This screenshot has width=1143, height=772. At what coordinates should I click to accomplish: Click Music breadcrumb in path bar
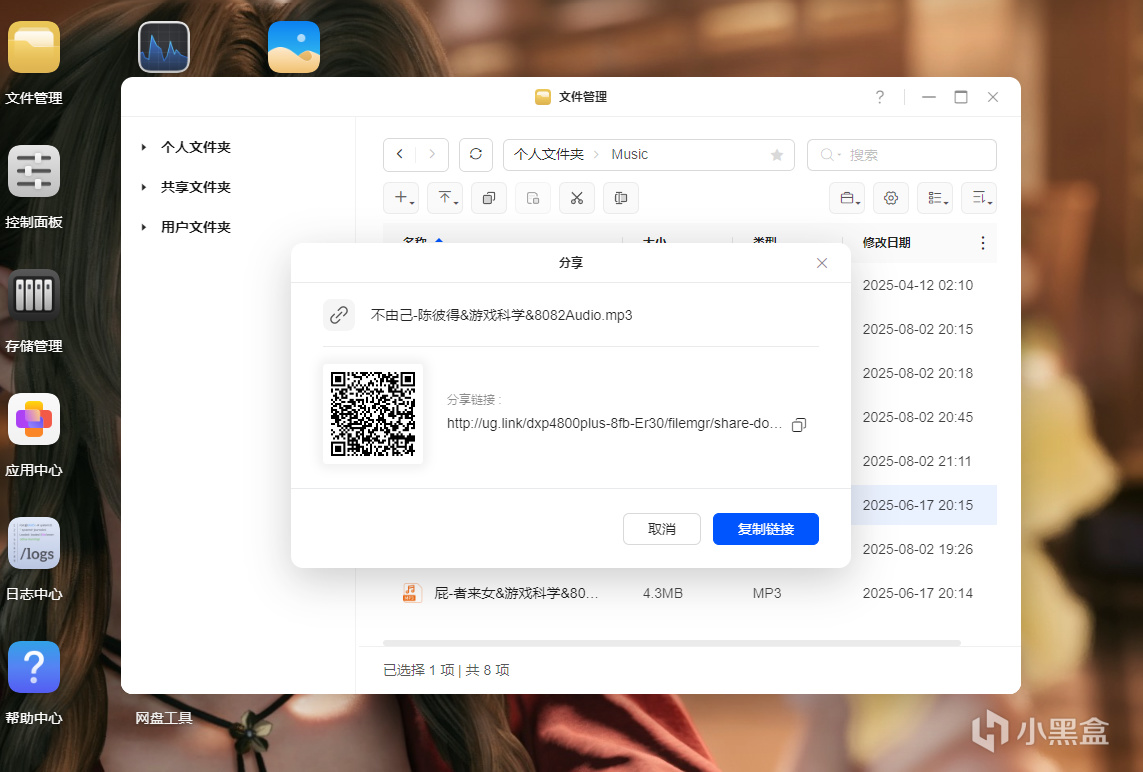(630, 155)
